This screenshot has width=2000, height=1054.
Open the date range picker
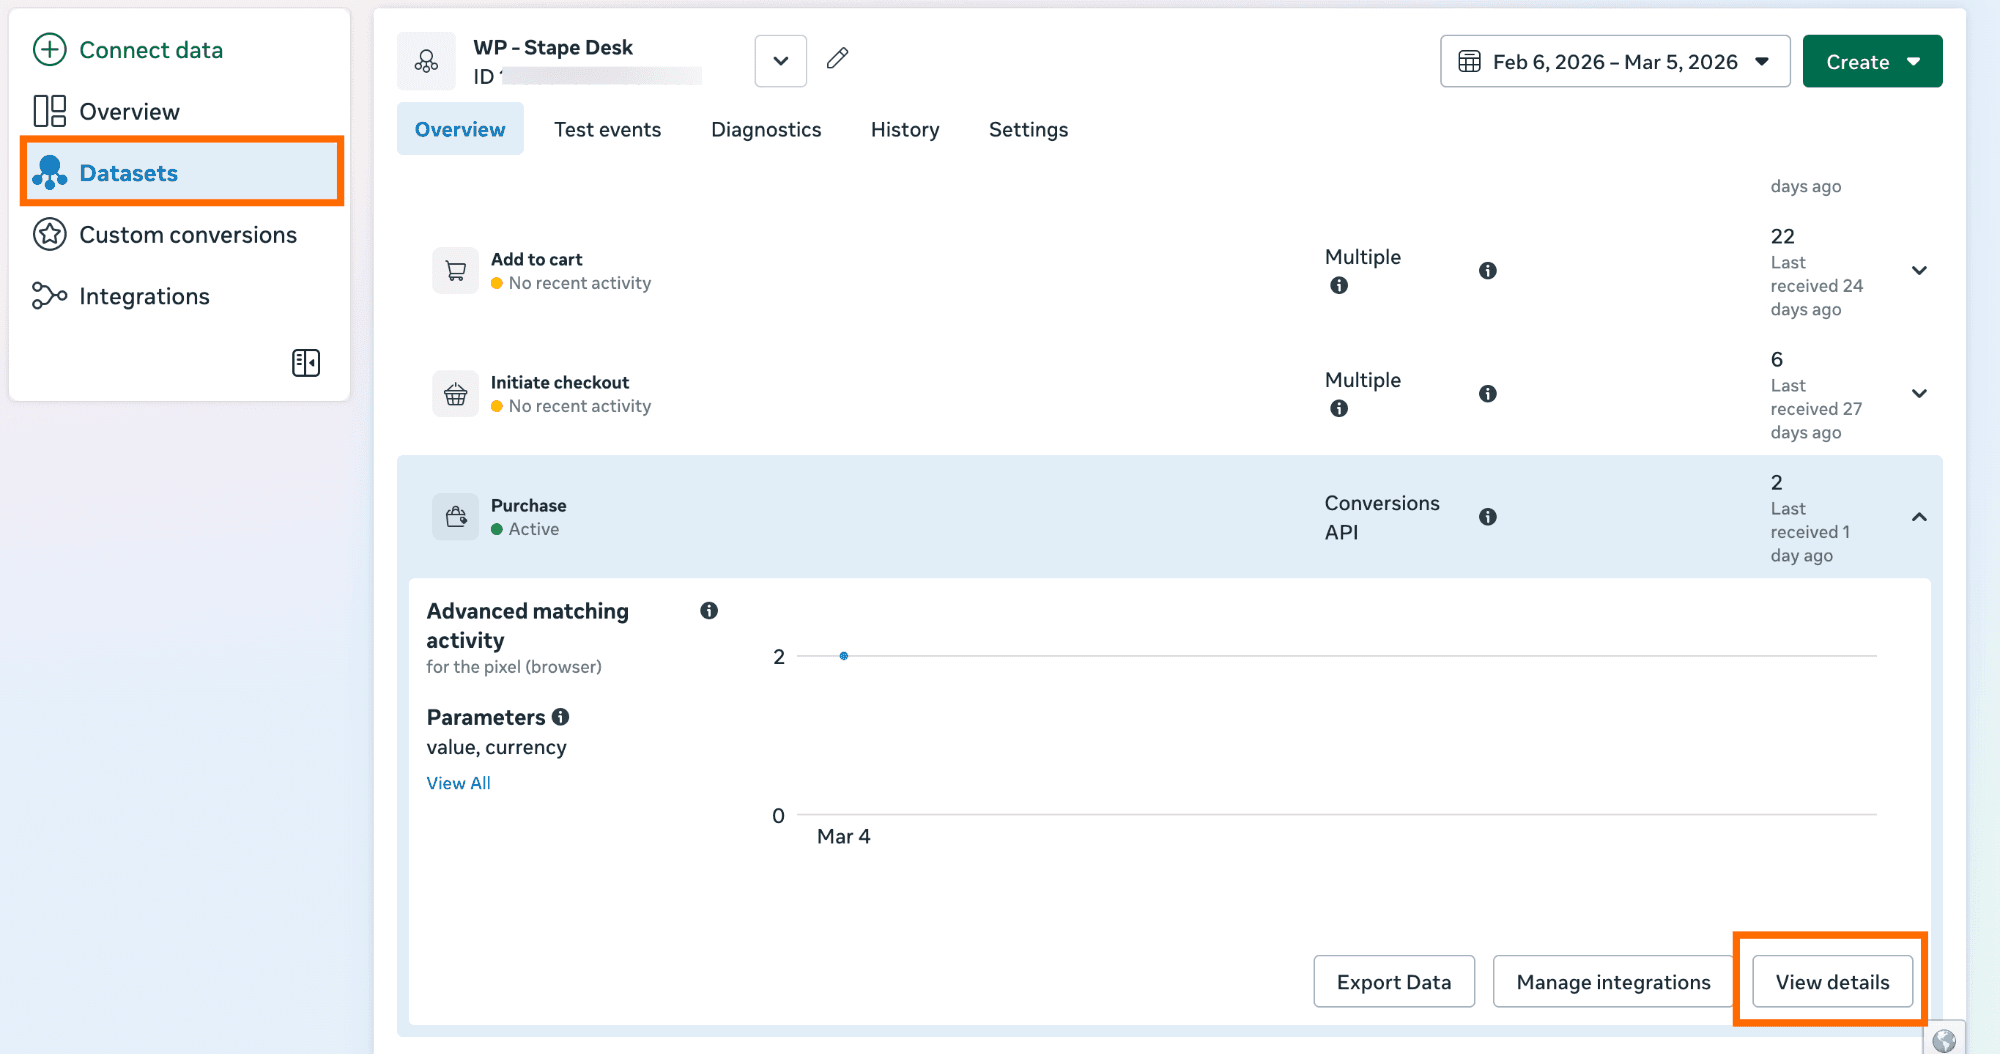coord(1614,62)
